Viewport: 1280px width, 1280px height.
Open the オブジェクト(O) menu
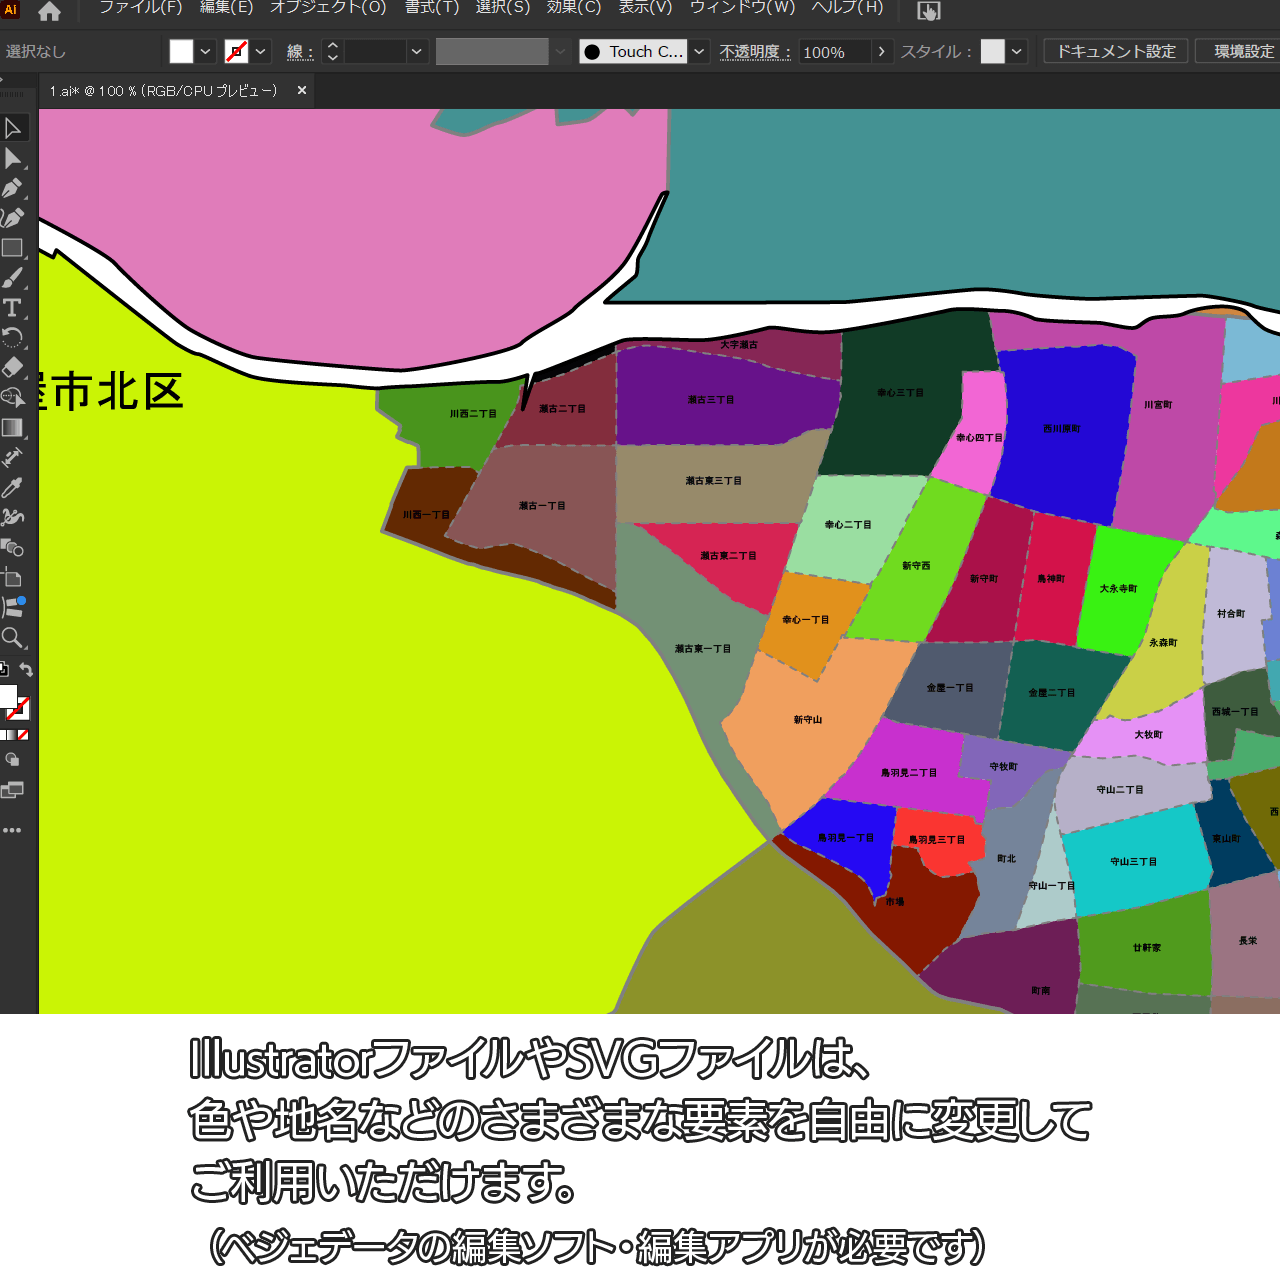tap(328, 8)
